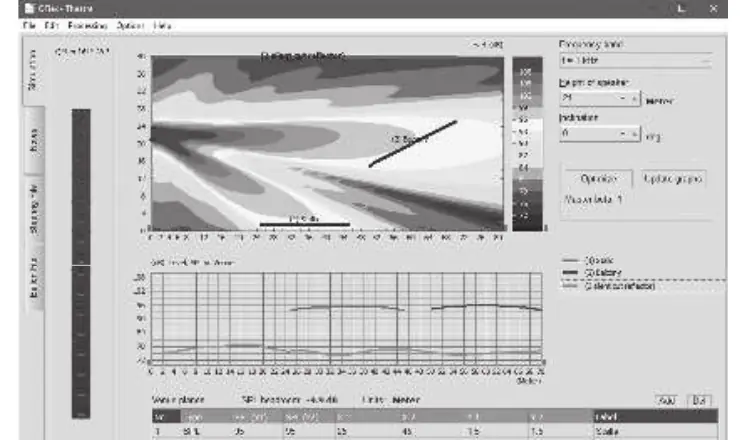746x440 pixels.
Task: Open the Edit menu
Action: tap(51, 25)
